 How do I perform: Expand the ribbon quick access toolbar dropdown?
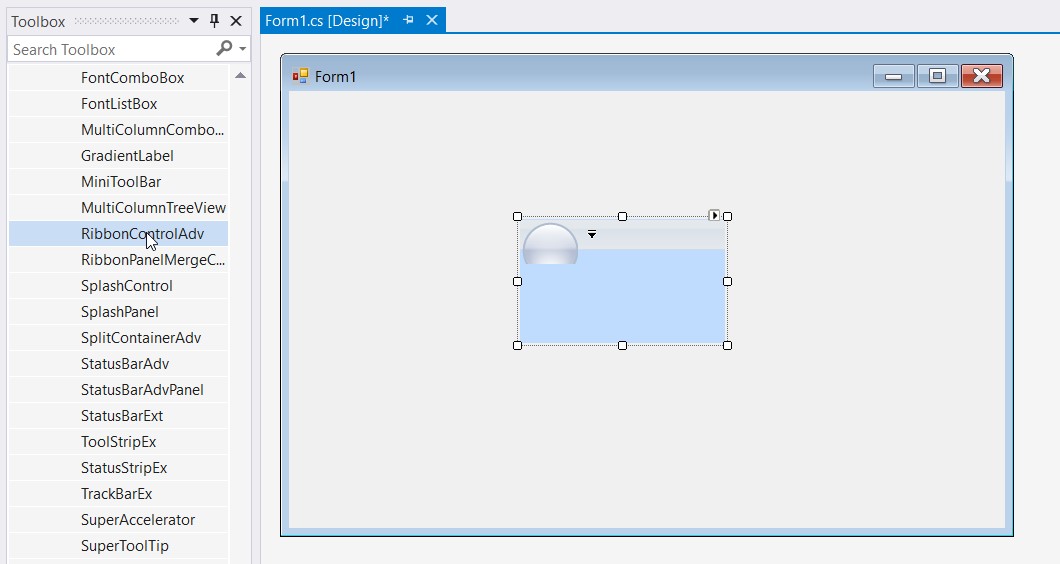pos(592,234)
